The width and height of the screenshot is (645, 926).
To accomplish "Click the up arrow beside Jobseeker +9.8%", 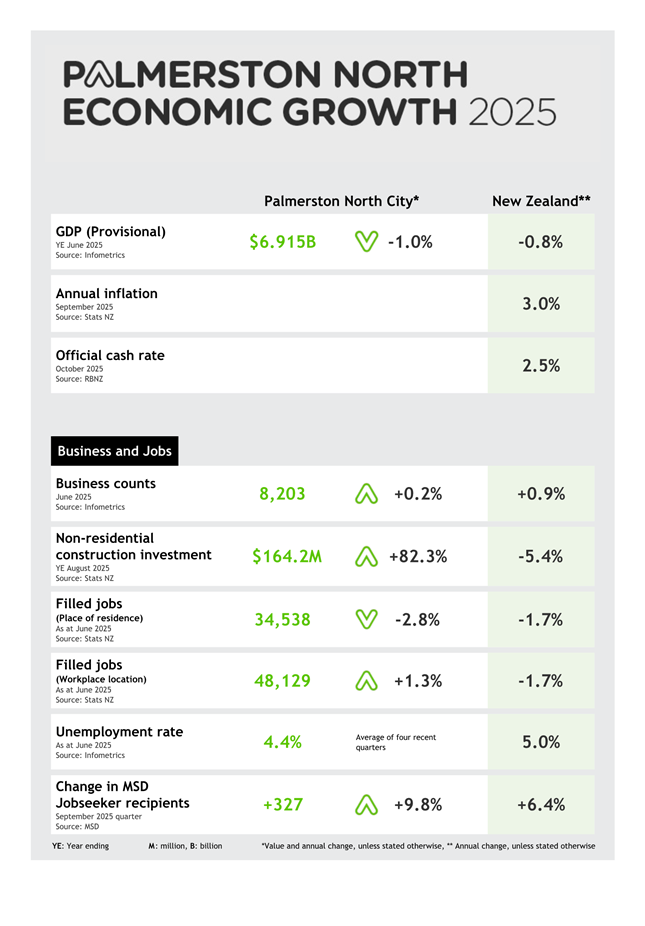I will pyautogui.click(x=366, y=805).
